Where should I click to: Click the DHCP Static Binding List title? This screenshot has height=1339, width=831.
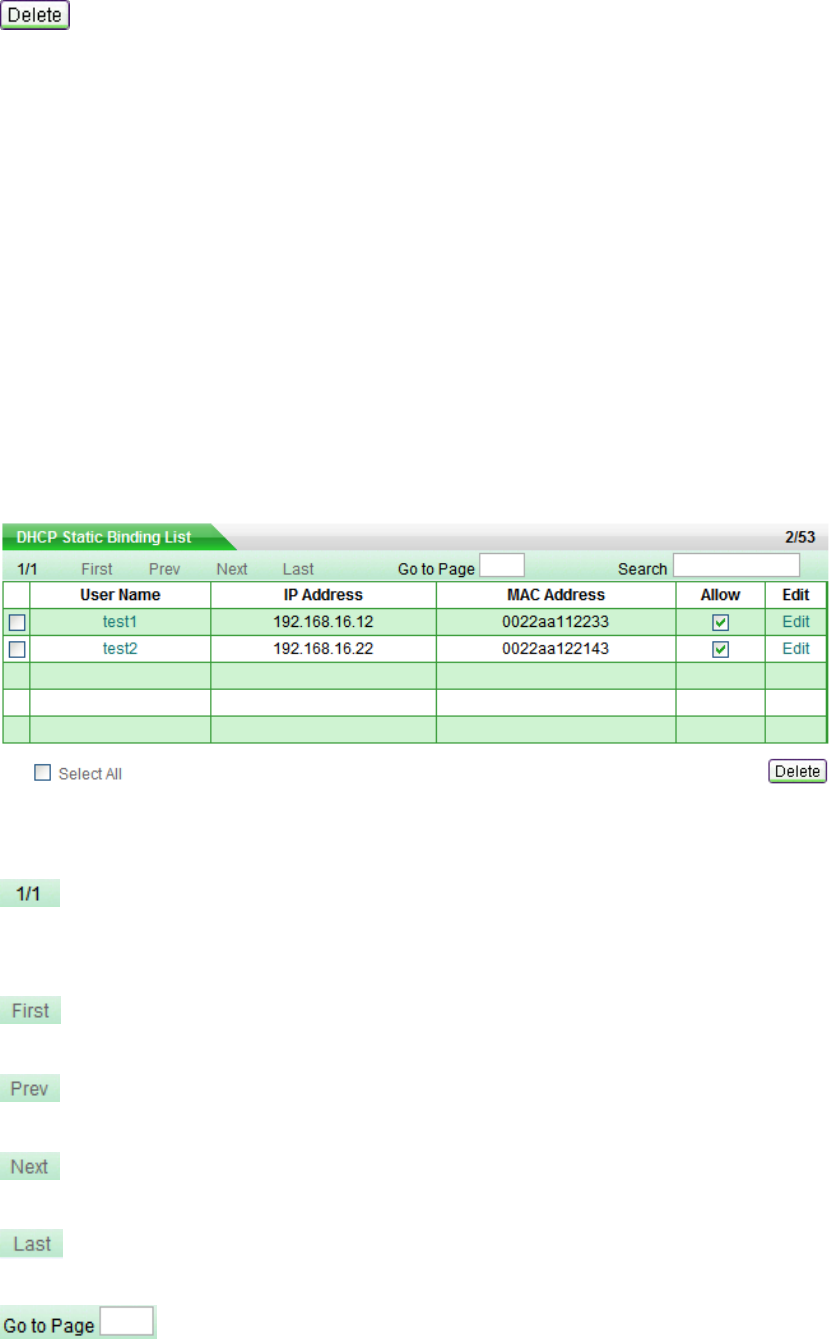[x=104, y=537]
